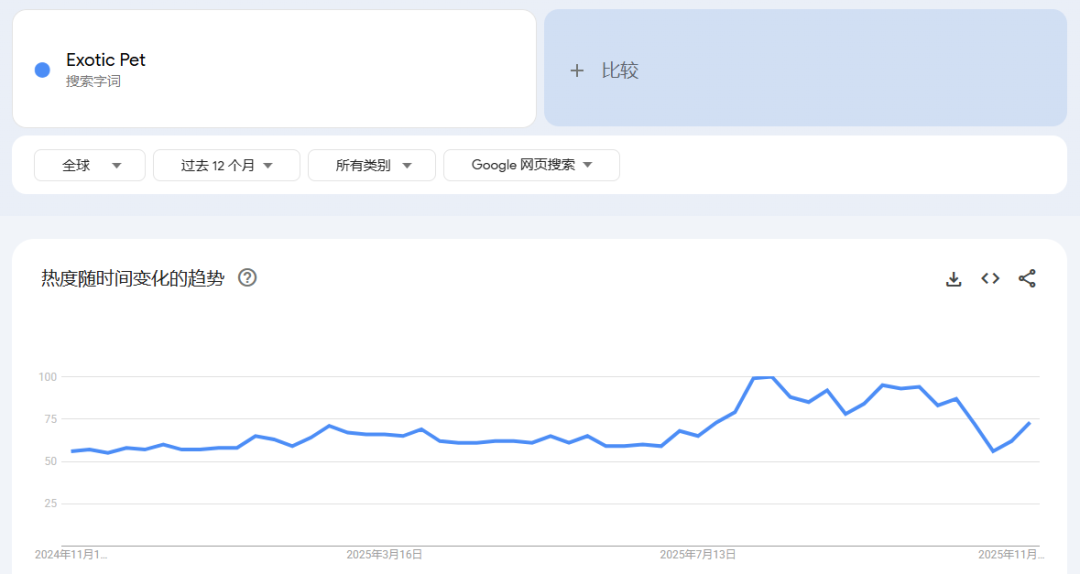Expand the Google 网页搜索 dropdown
This screenshot has height=574, width=1080.
point(531,165)
